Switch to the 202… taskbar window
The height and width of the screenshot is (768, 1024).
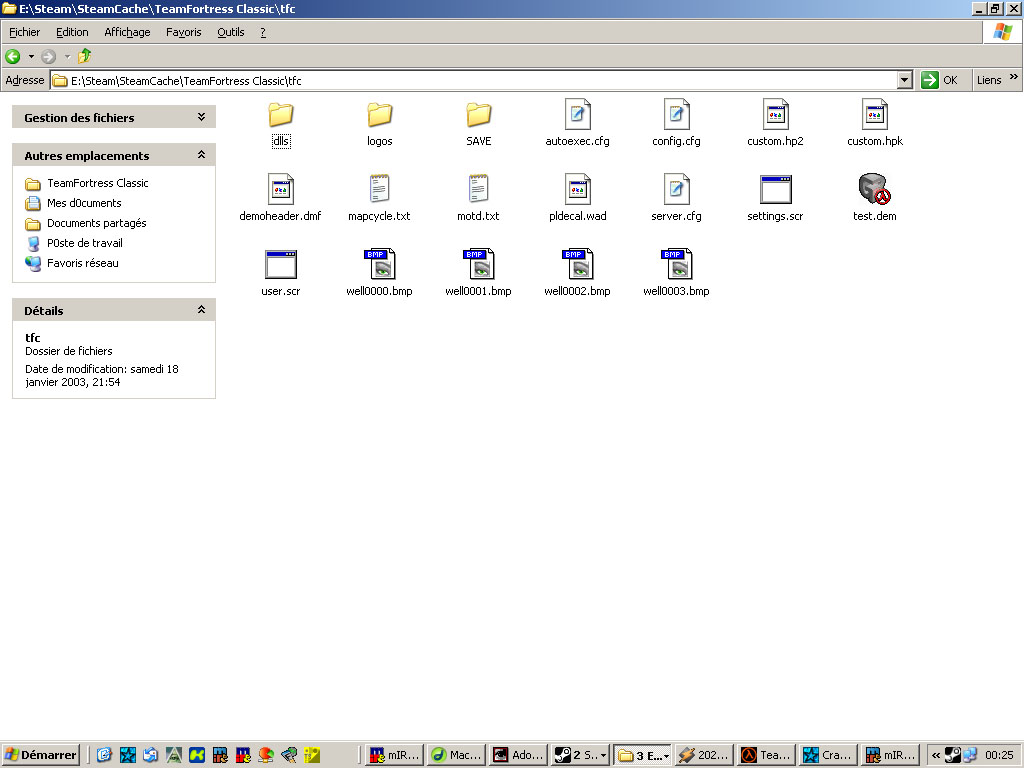coord(705,755)
